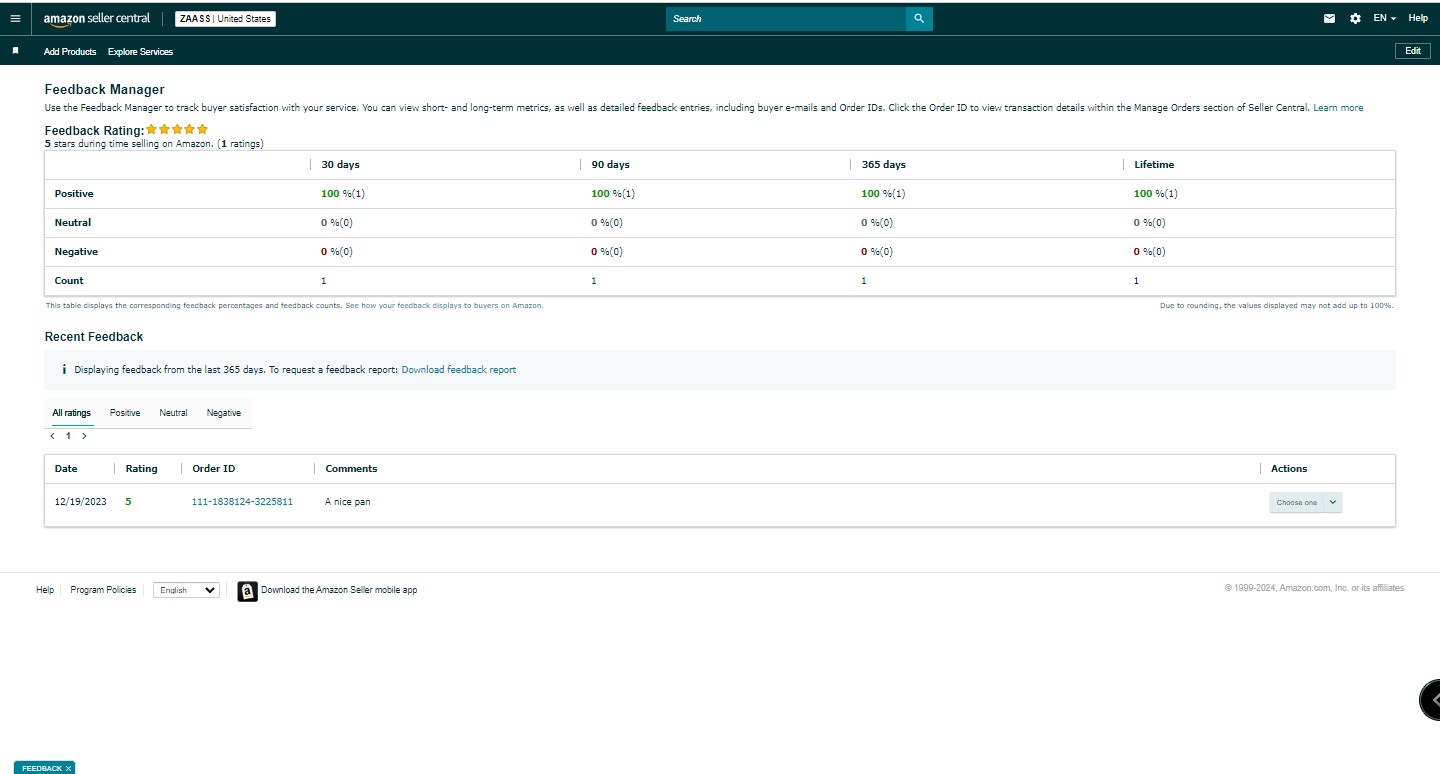Open Explore Services menu item
Viewport: 1440px width, 774px height.
[x=140, y=51]
